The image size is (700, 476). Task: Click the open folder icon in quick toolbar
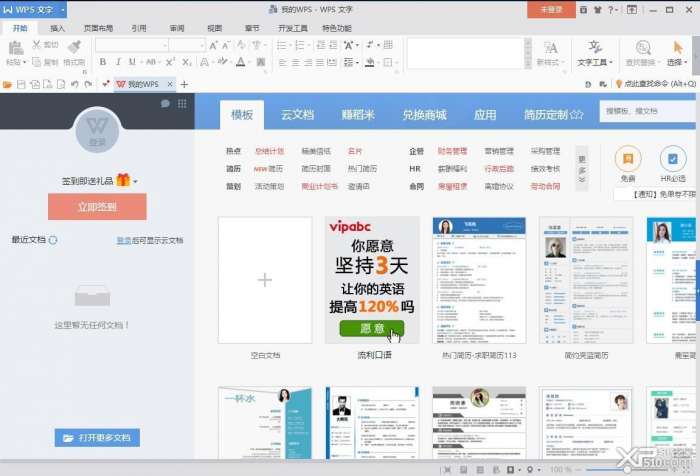point(7,84)
